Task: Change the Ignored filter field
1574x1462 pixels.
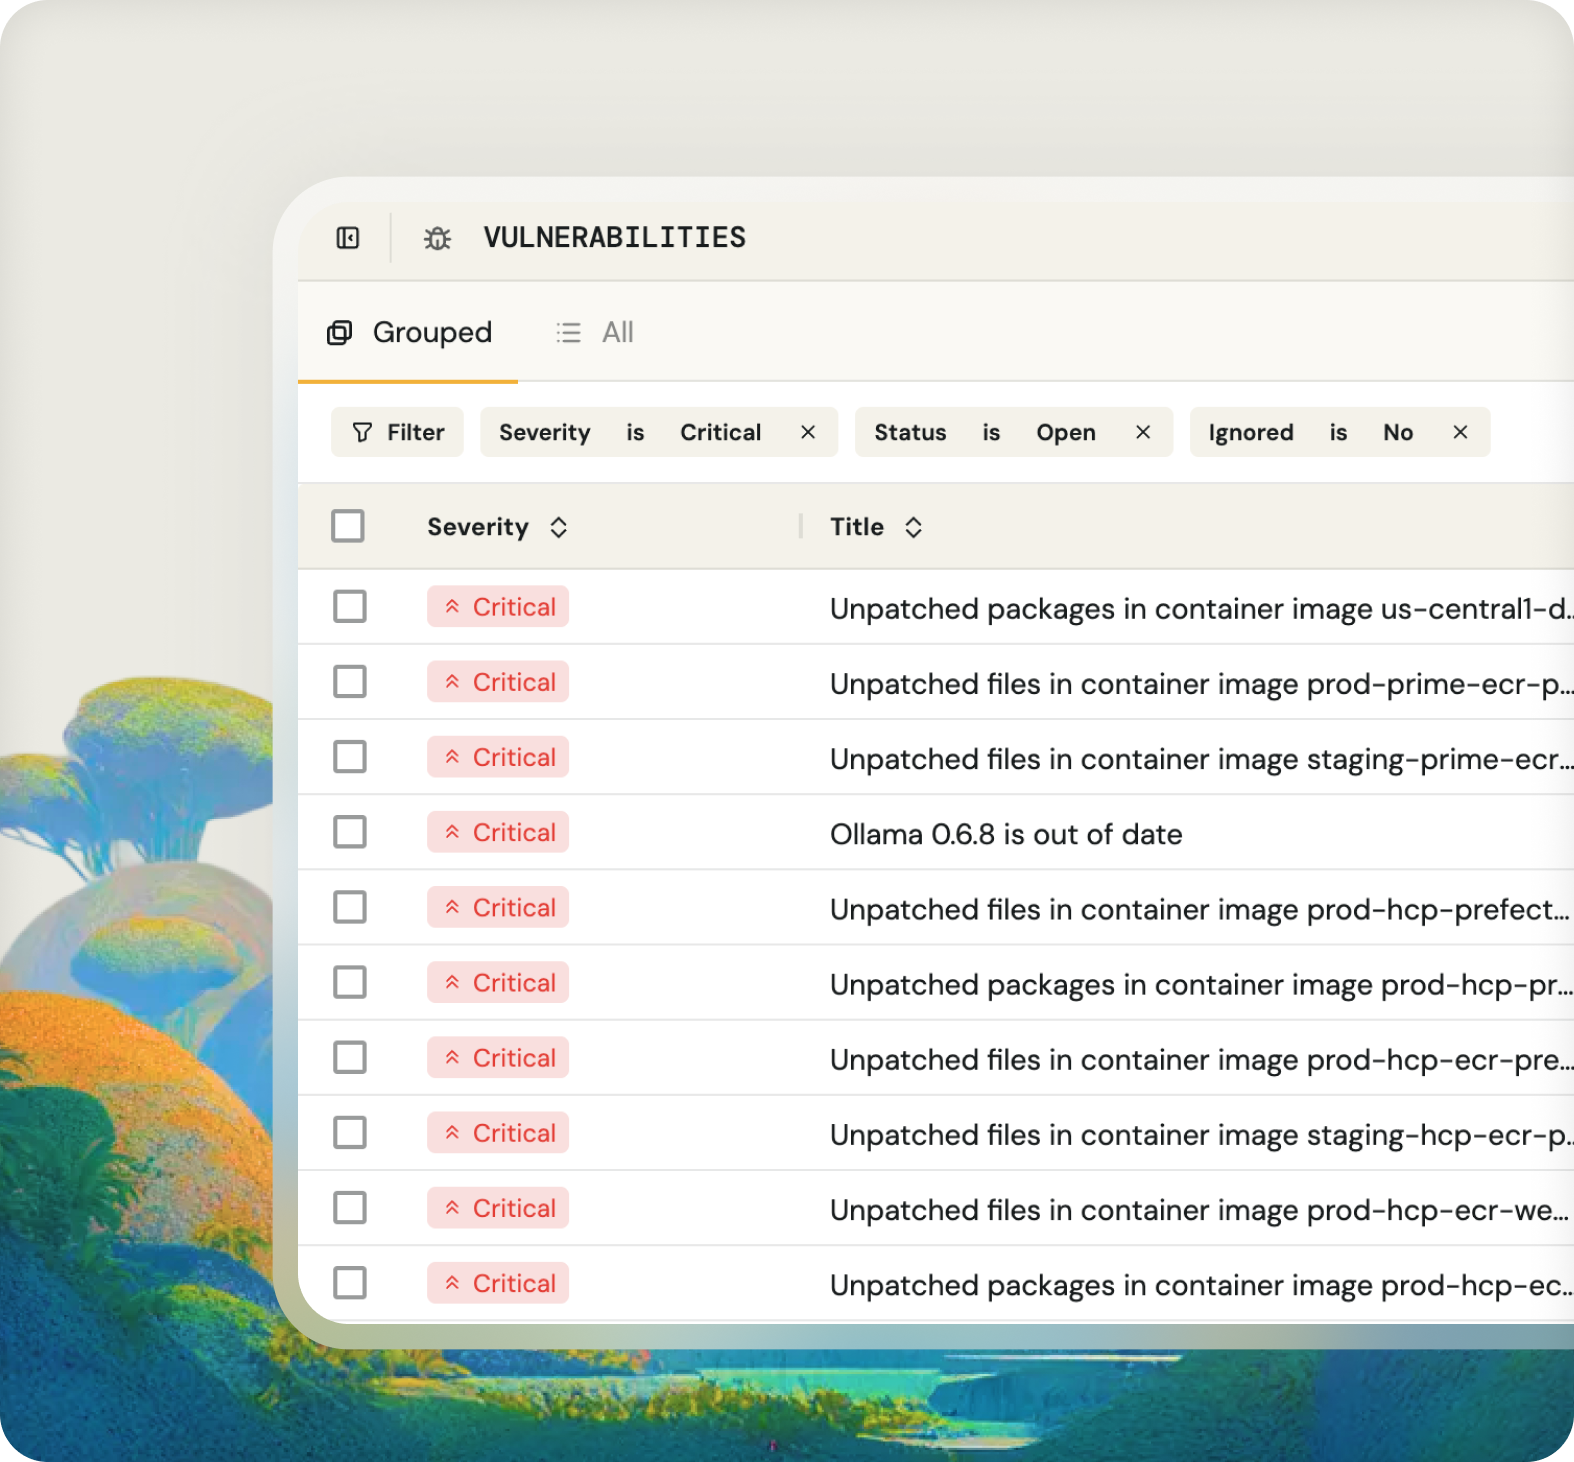Action: (1251, 432)
